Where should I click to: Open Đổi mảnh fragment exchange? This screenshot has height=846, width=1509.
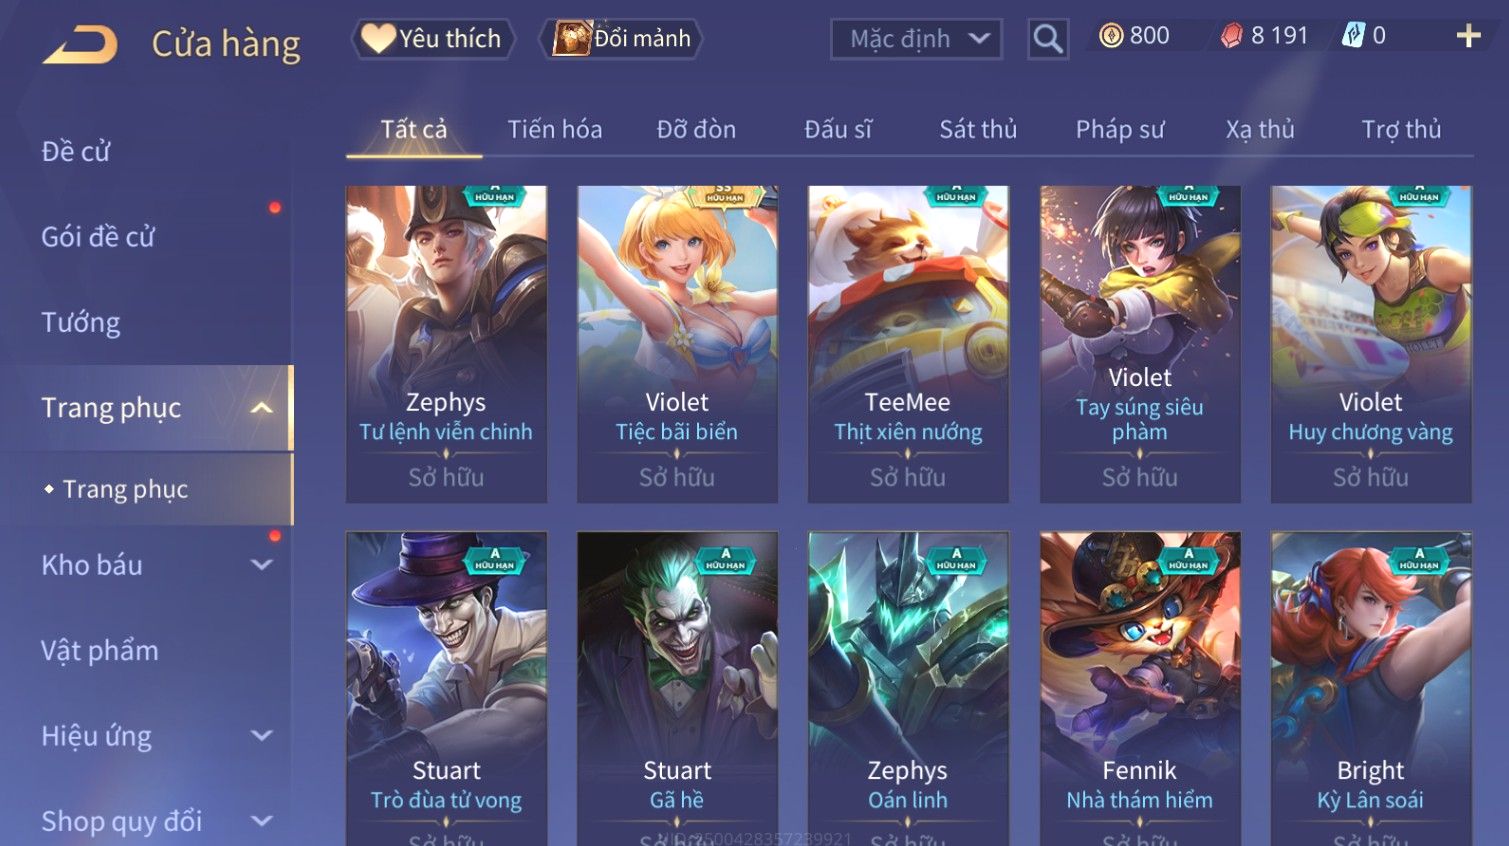[x=622, y=39]
